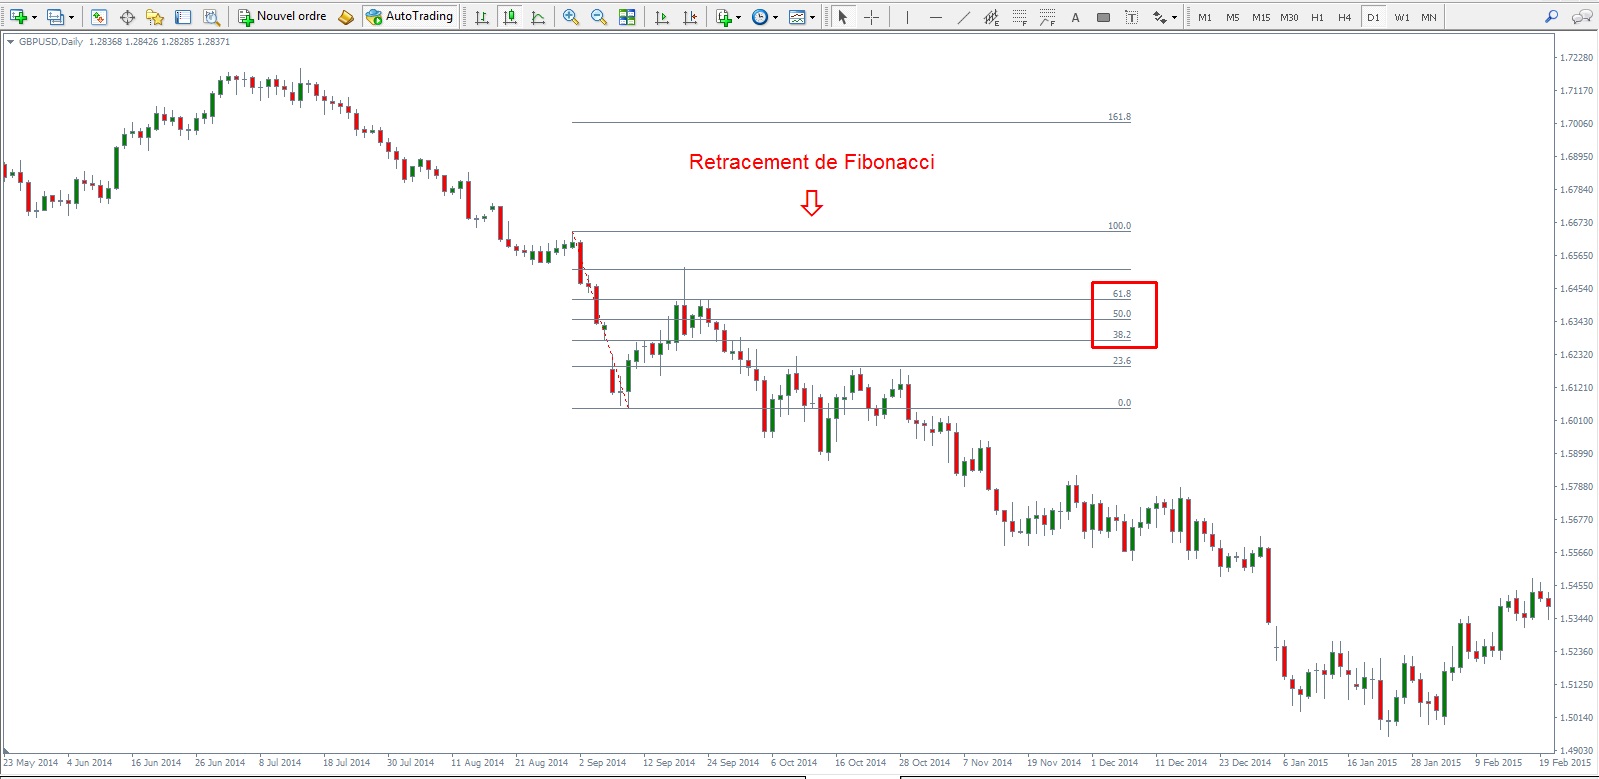
Task: Open the chat speech-bubble icon
Action: pos(1582,17)
